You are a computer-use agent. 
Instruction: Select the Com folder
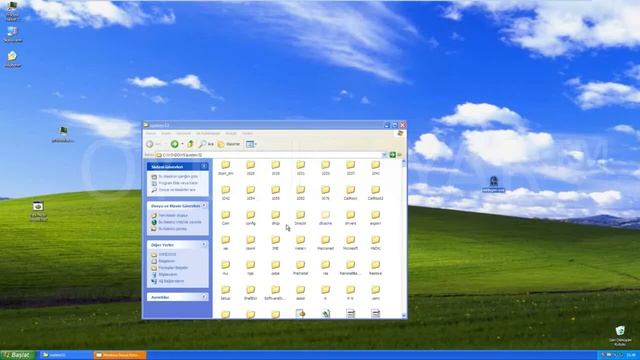click(225, 218)
